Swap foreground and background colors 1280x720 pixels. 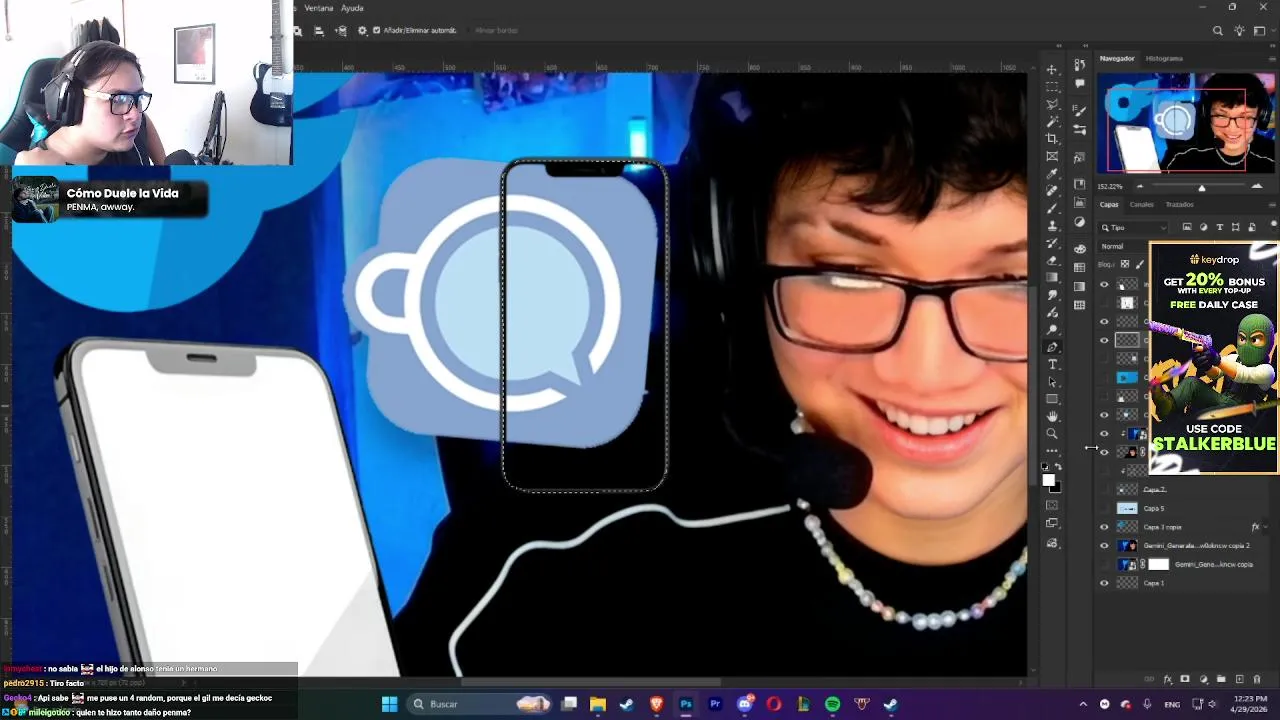1058,466
